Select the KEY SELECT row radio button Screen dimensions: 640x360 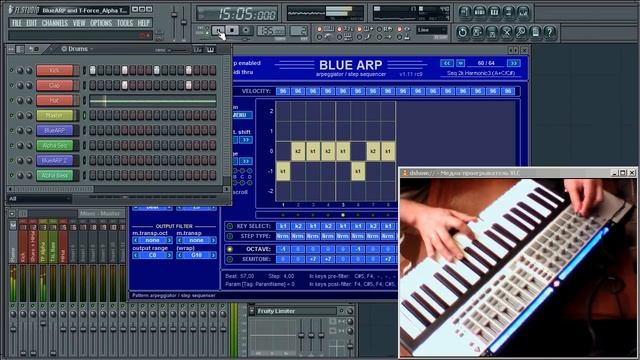tap(230, 226)
